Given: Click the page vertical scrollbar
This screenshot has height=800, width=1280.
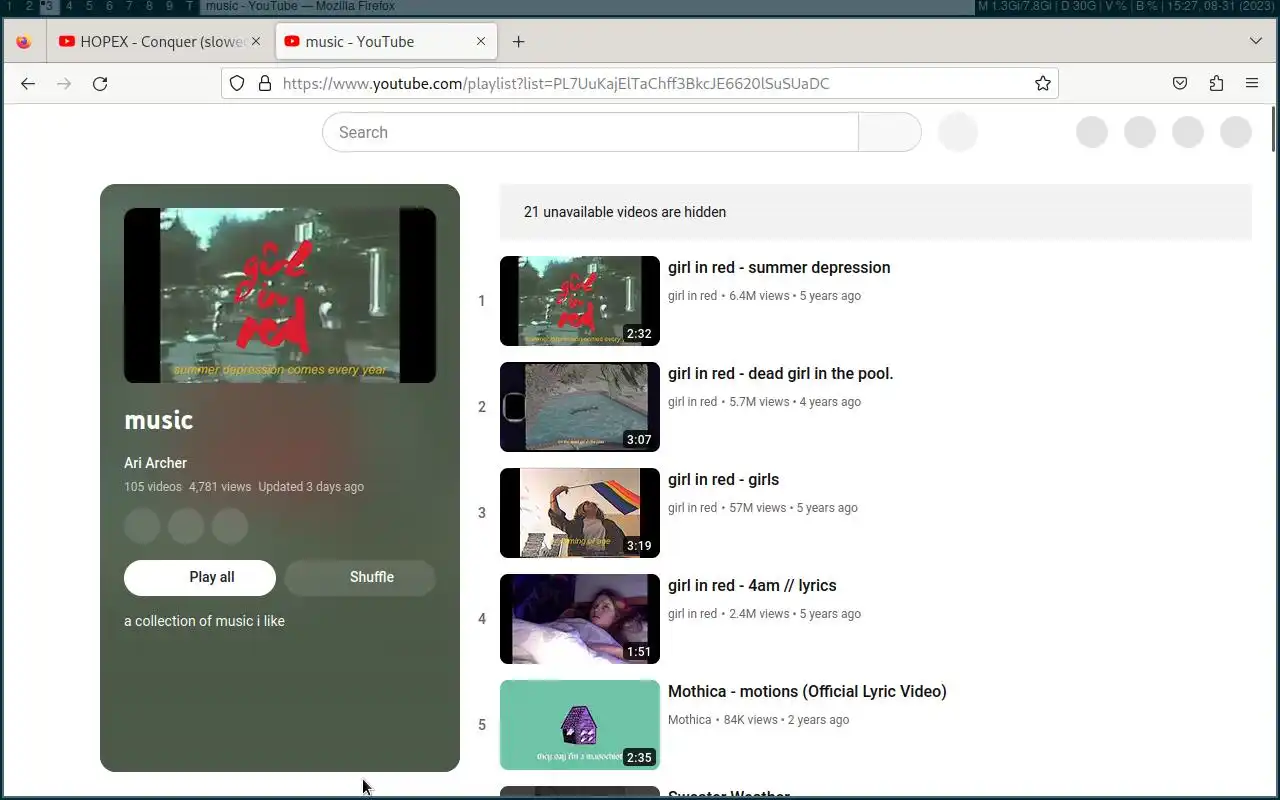Looking at the screenshot, I should (1274, 128).
